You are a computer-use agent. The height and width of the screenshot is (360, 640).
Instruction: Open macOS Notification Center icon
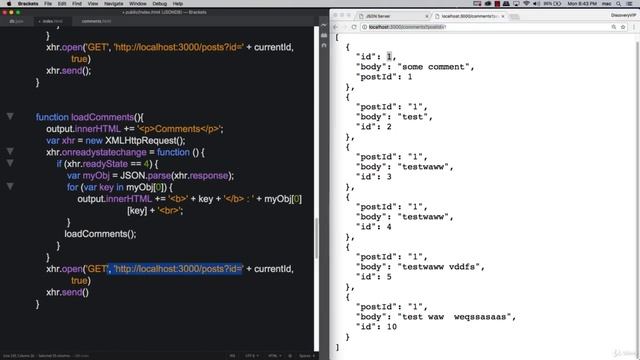coord(630,4)
